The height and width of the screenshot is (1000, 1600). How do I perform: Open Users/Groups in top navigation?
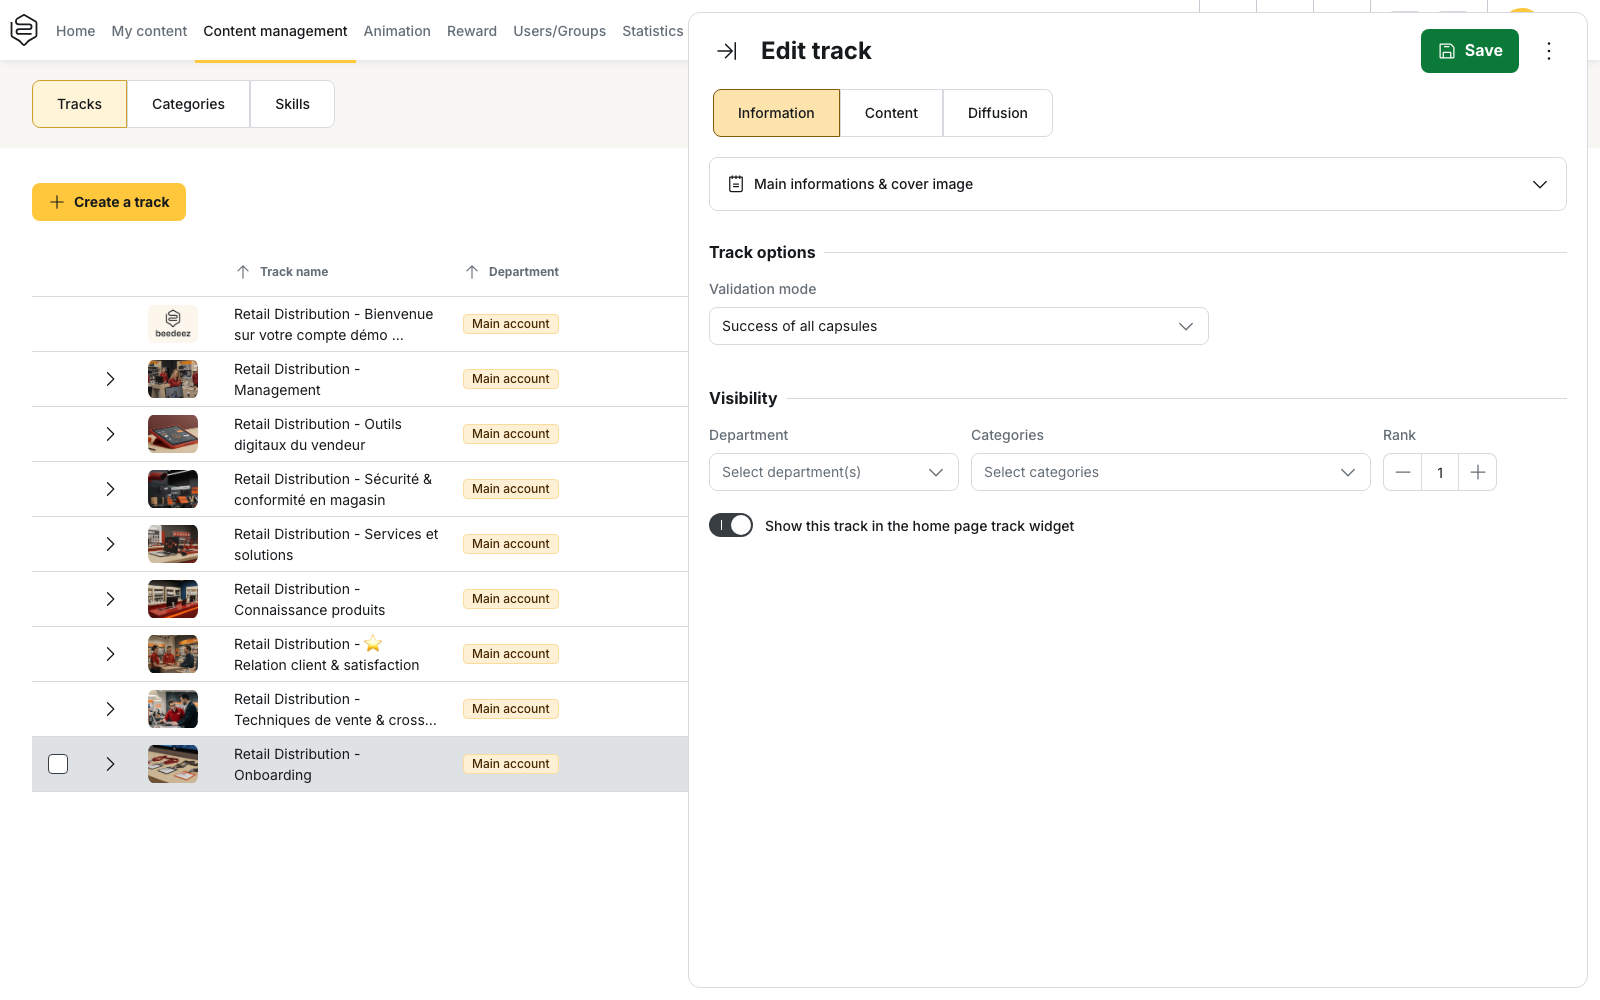(x=560, y=31)
